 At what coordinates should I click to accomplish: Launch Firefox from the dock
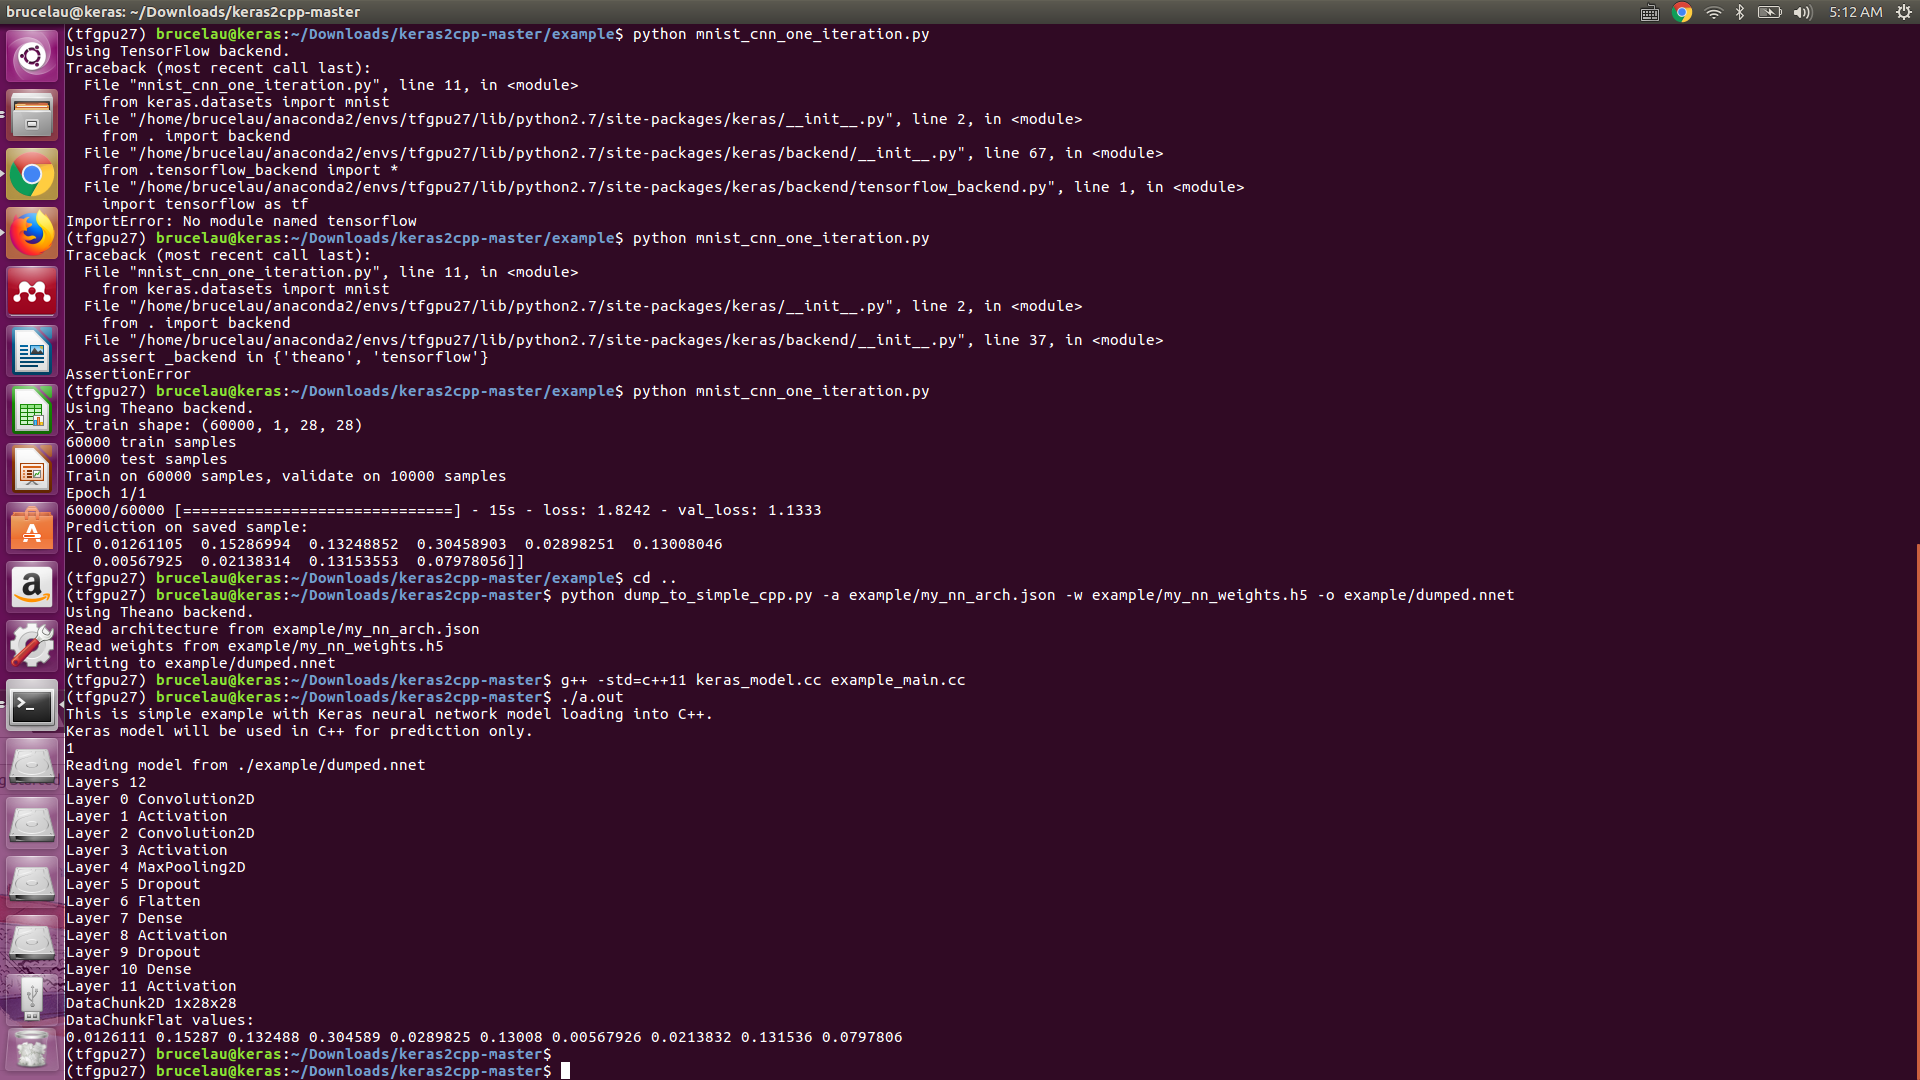point(32,233)
